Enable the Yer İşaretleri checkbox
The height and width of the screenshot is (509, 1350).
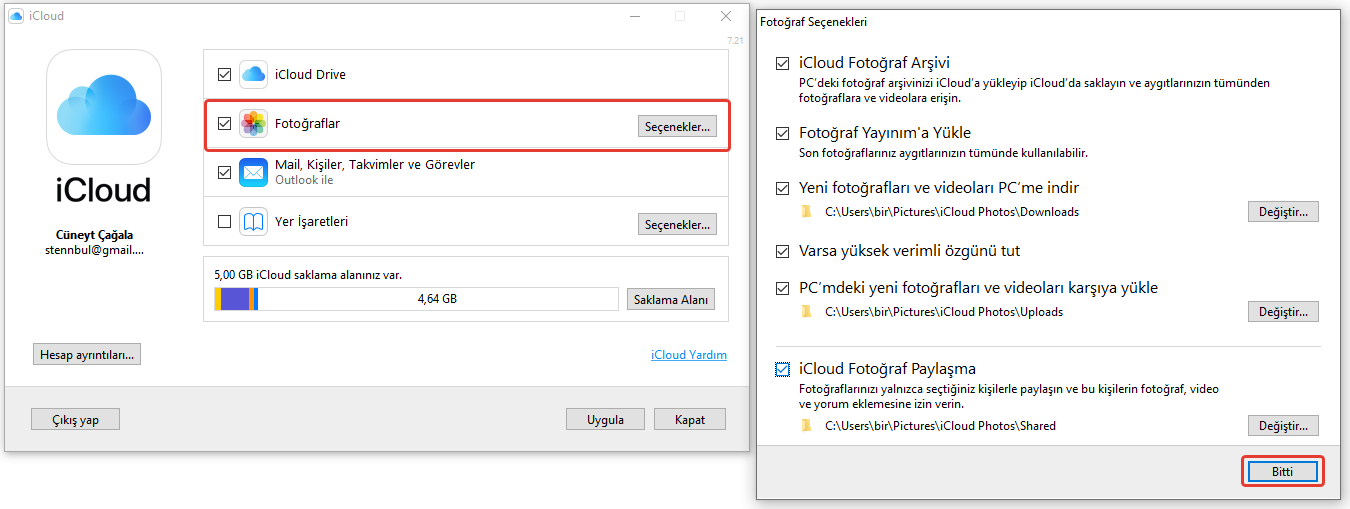point(224,222)
